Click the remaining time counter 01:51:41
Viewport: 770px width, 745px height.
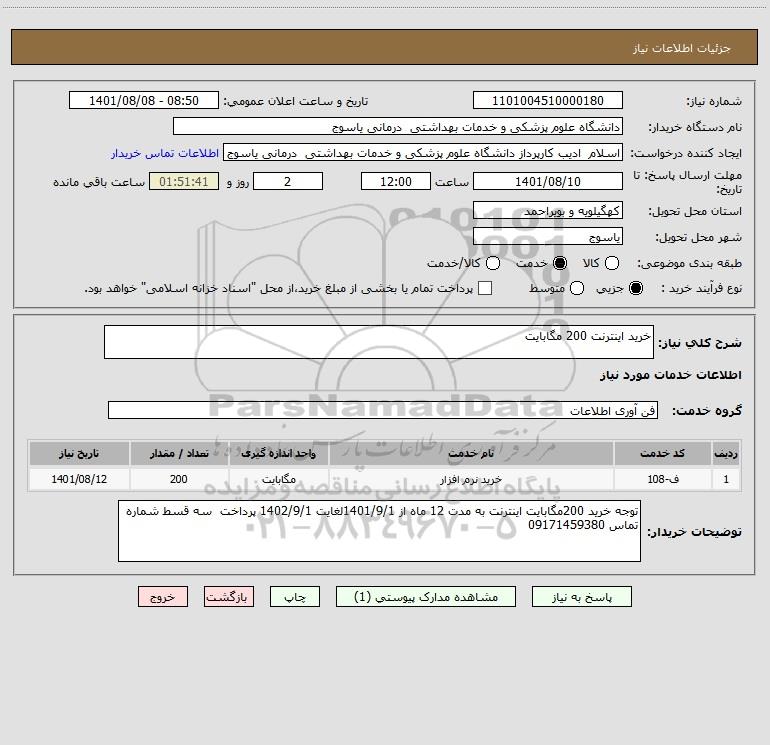pyautogui.click(x=184, y=181)
